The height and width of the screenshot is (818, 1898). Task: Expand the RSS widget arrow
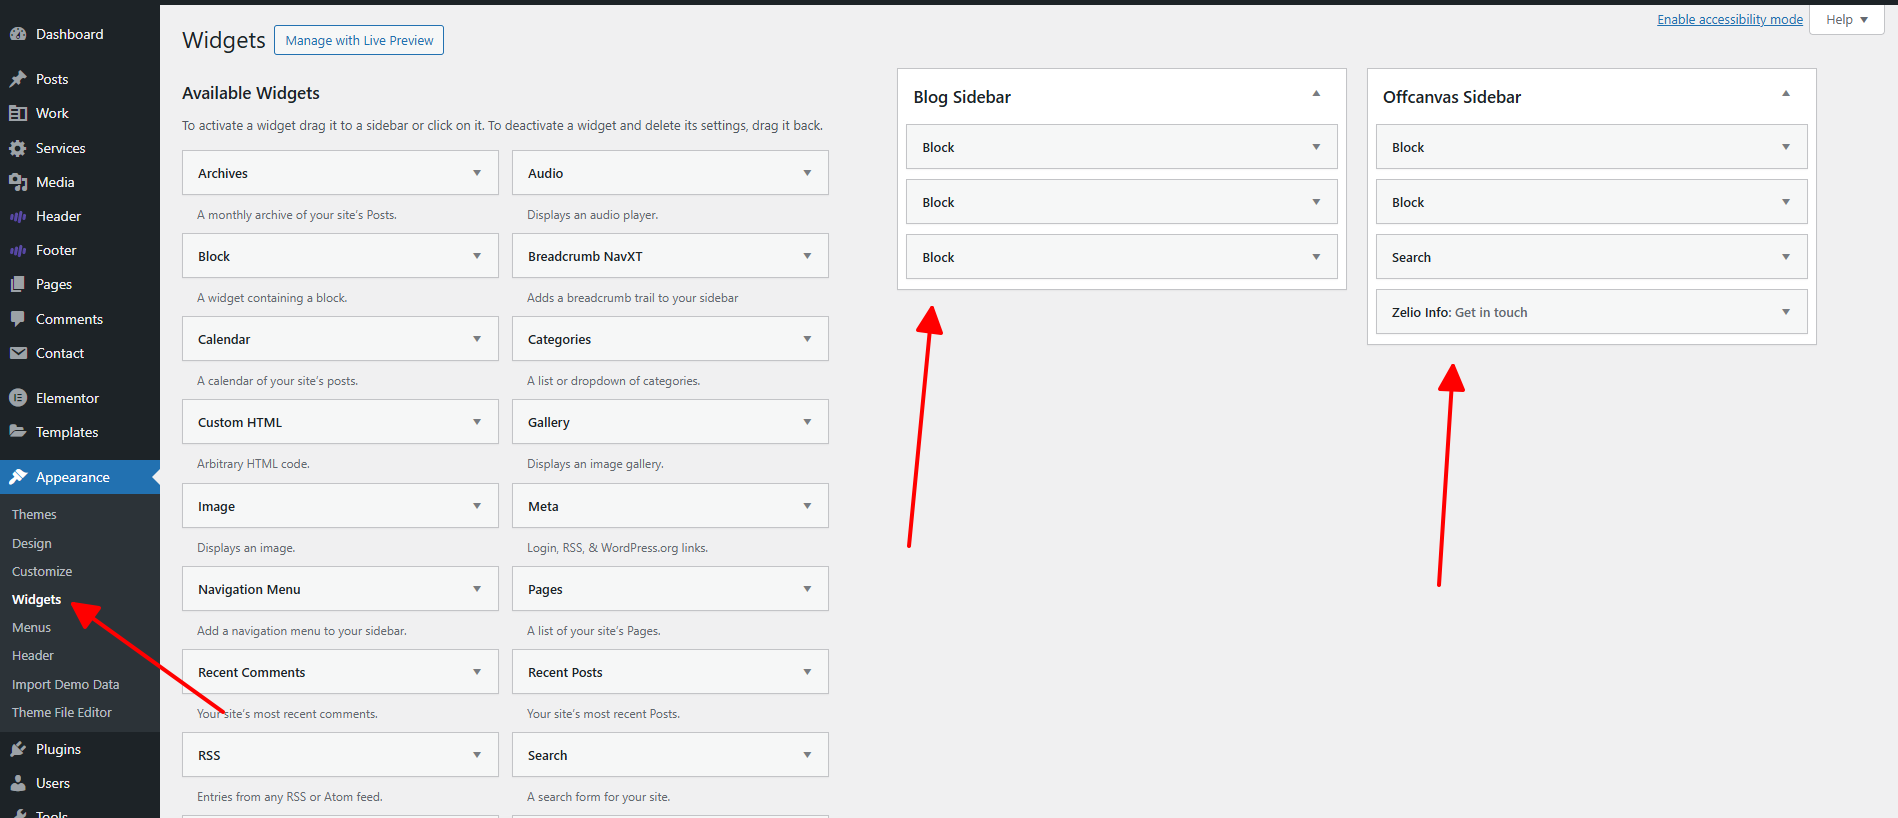[477, 755]
